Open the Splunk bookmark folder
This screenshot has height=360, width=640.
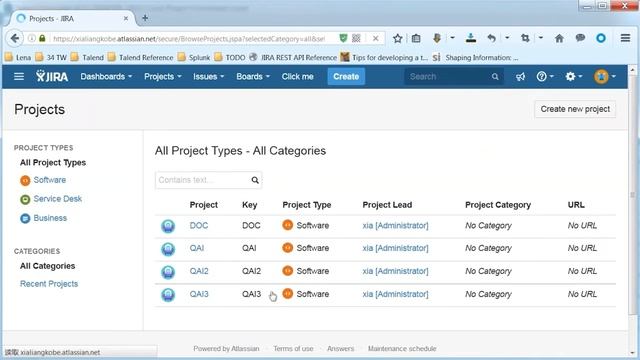(x=194, y=58)
